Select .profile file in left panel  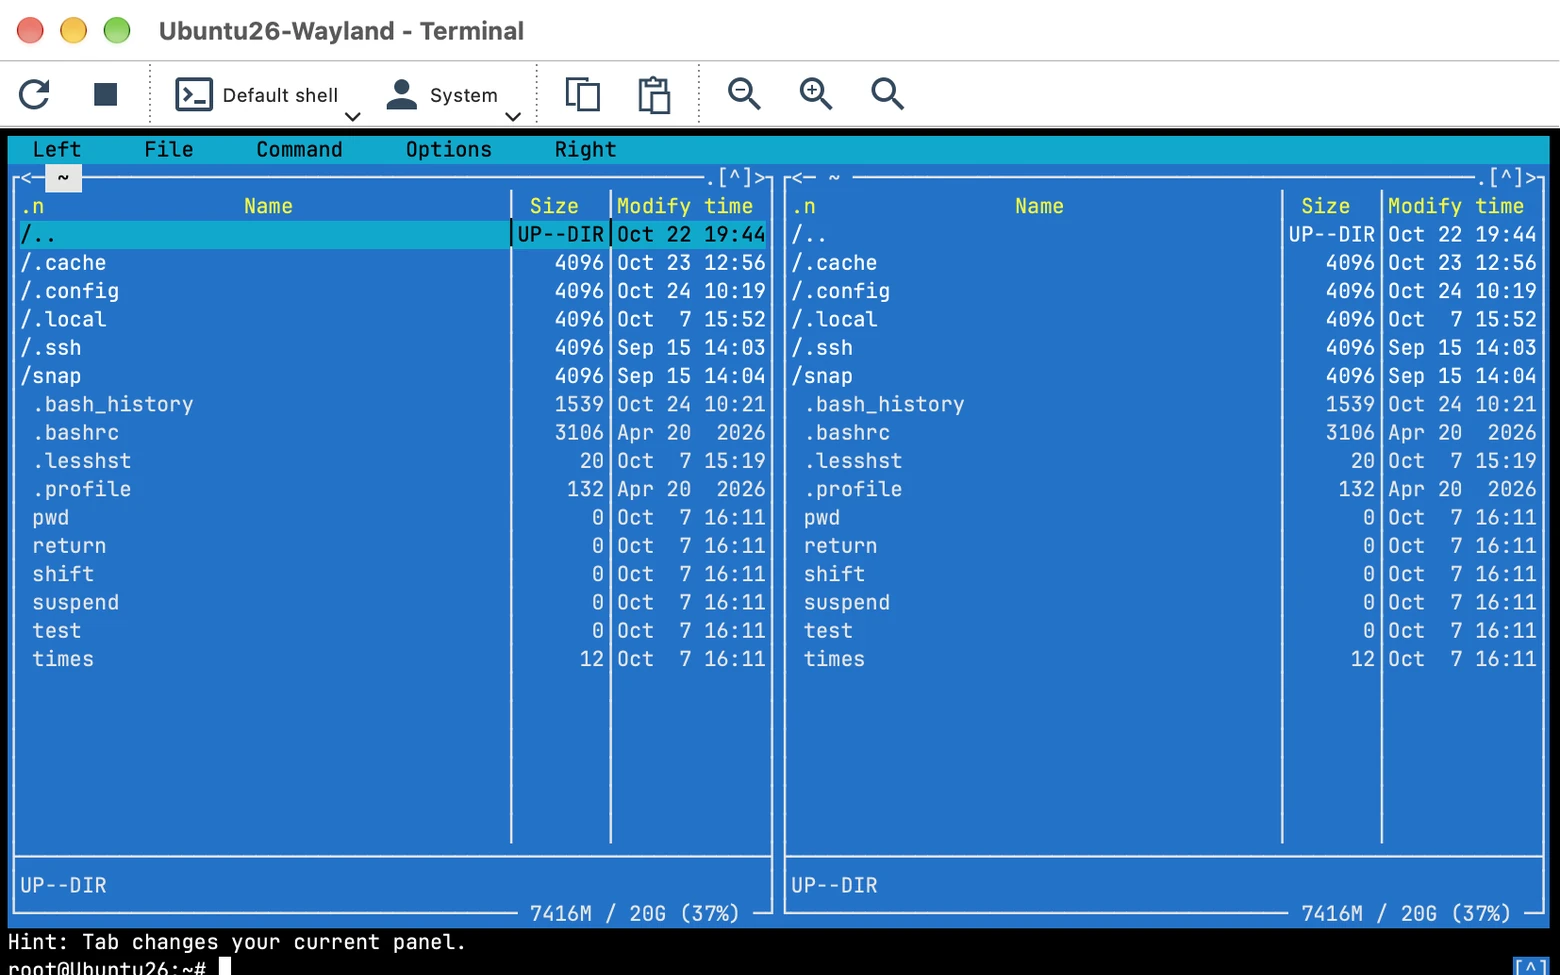[392, 490]
